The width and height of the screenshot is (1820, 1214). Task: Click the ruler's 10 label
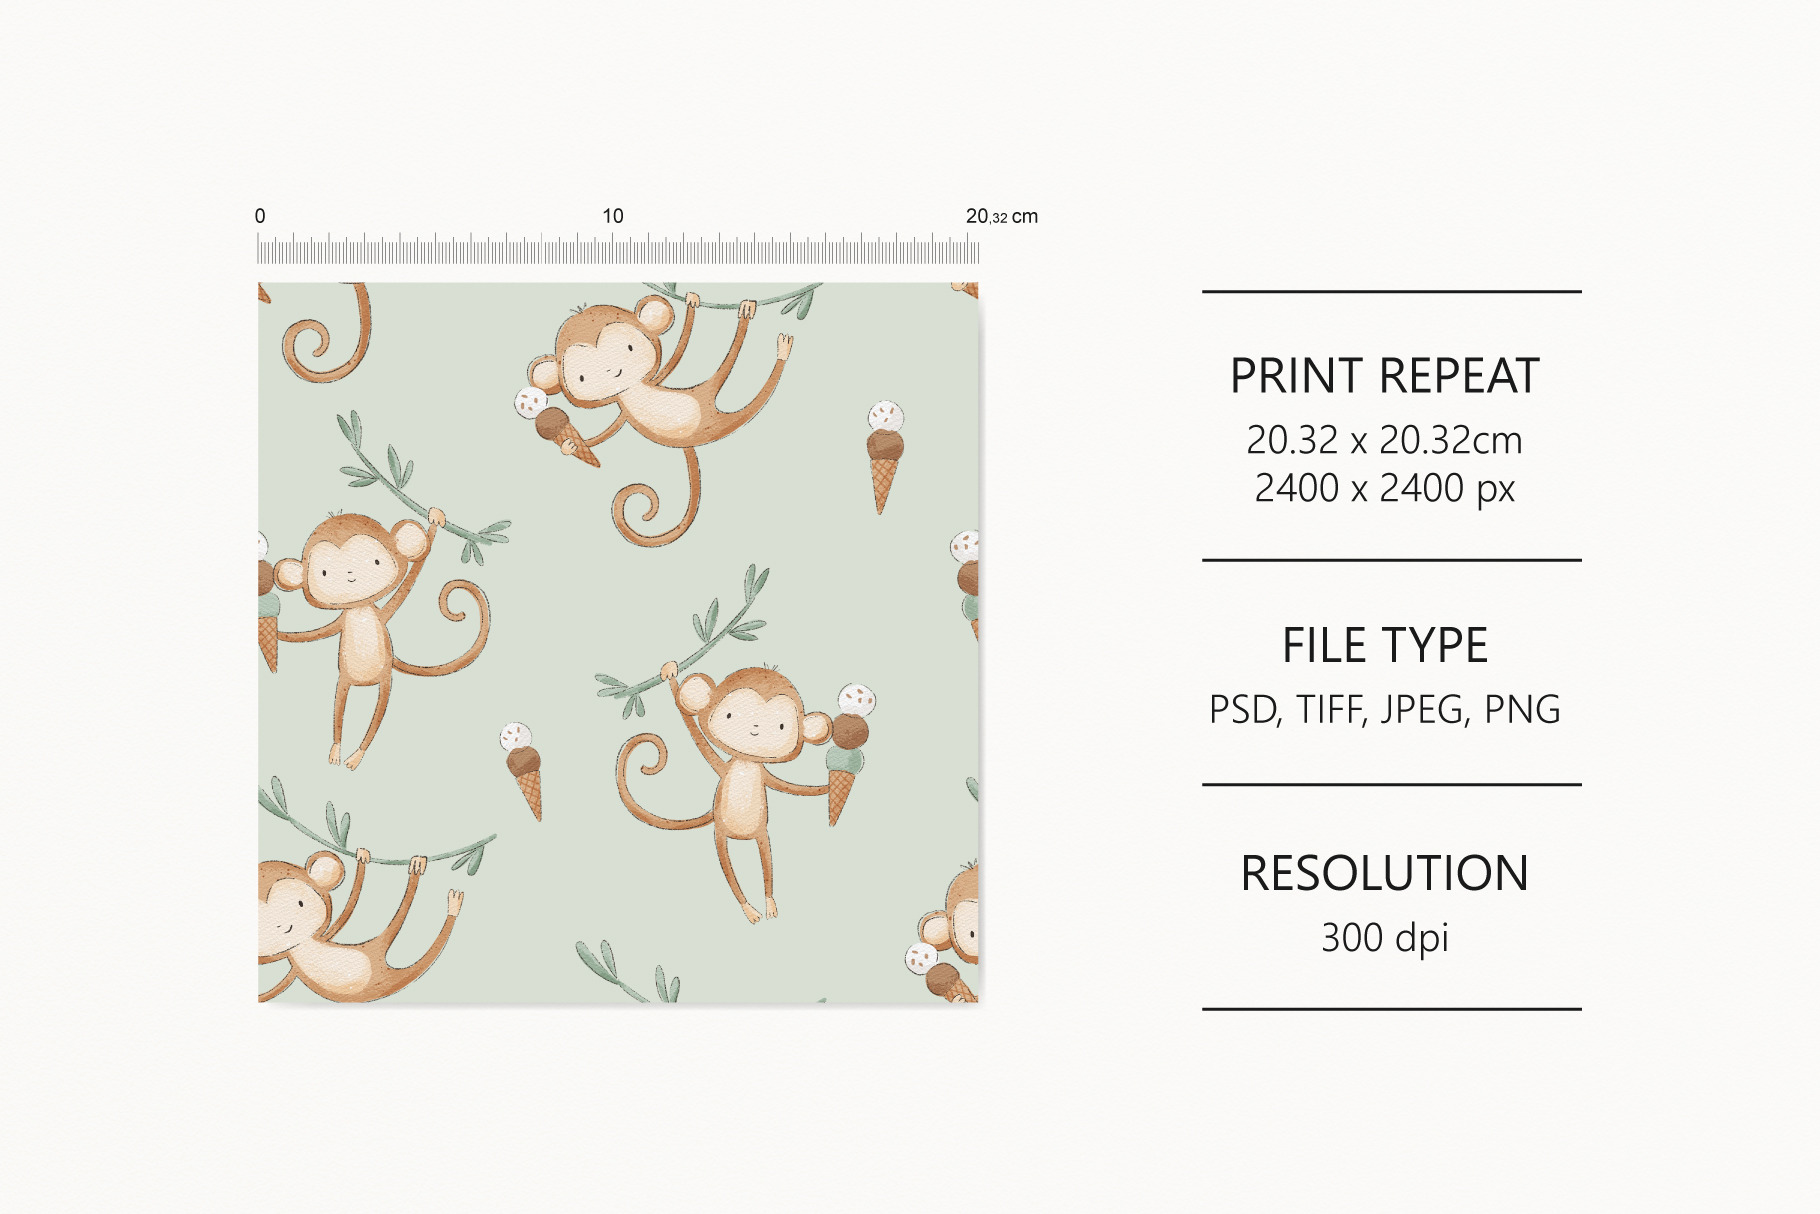(613, 216)
